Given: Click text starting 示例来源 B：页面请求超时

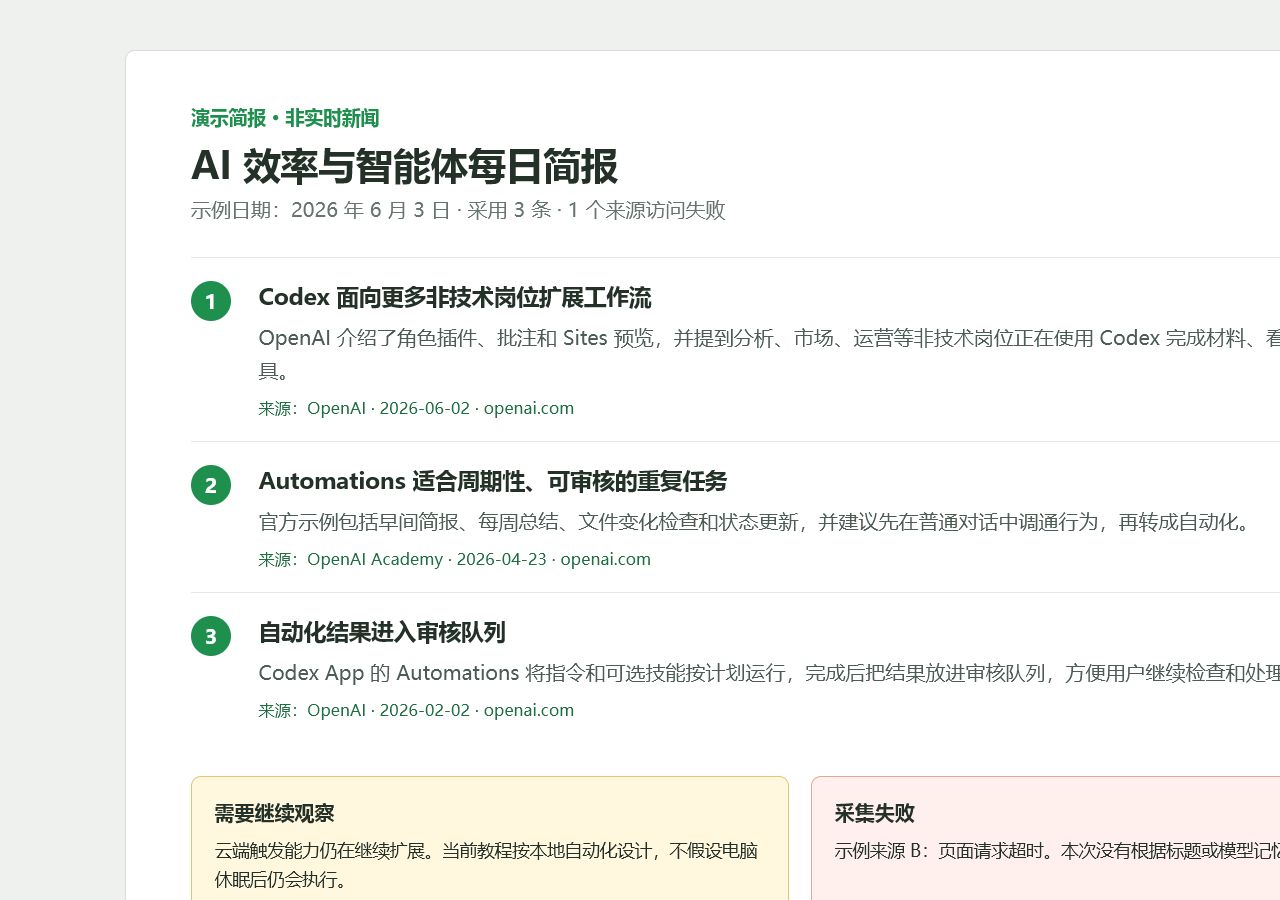Looking at the screenshot, I should 1057,851.
